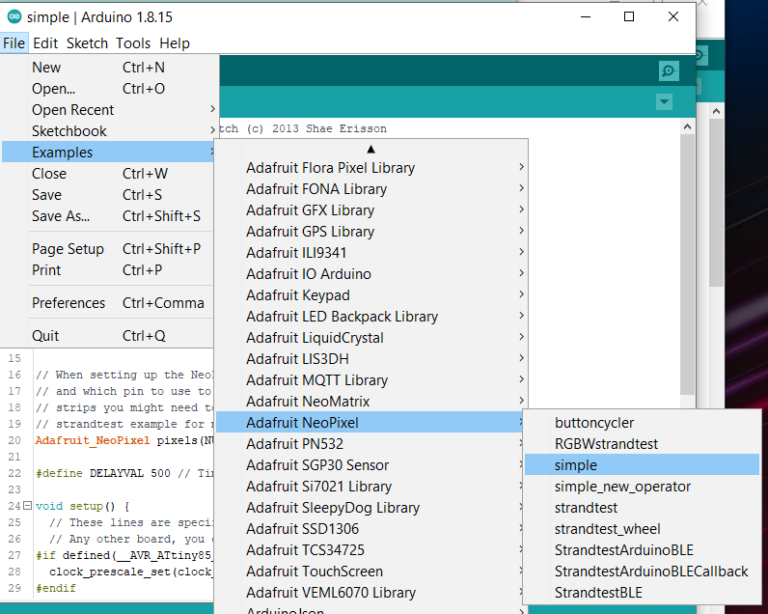Expand Adafruit VEML6070 Library examples
768x614 pixels.
point(371,592)
